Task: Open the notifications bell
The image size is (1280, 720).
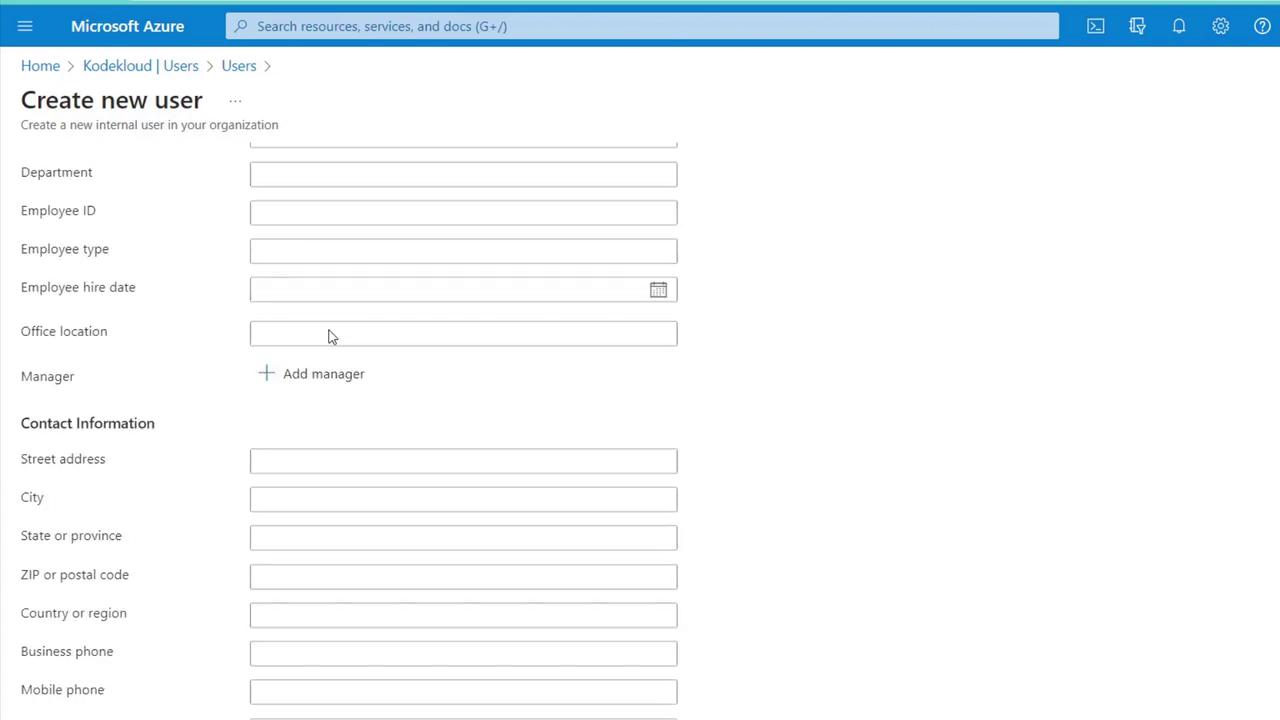Action: pos(1179,26)
